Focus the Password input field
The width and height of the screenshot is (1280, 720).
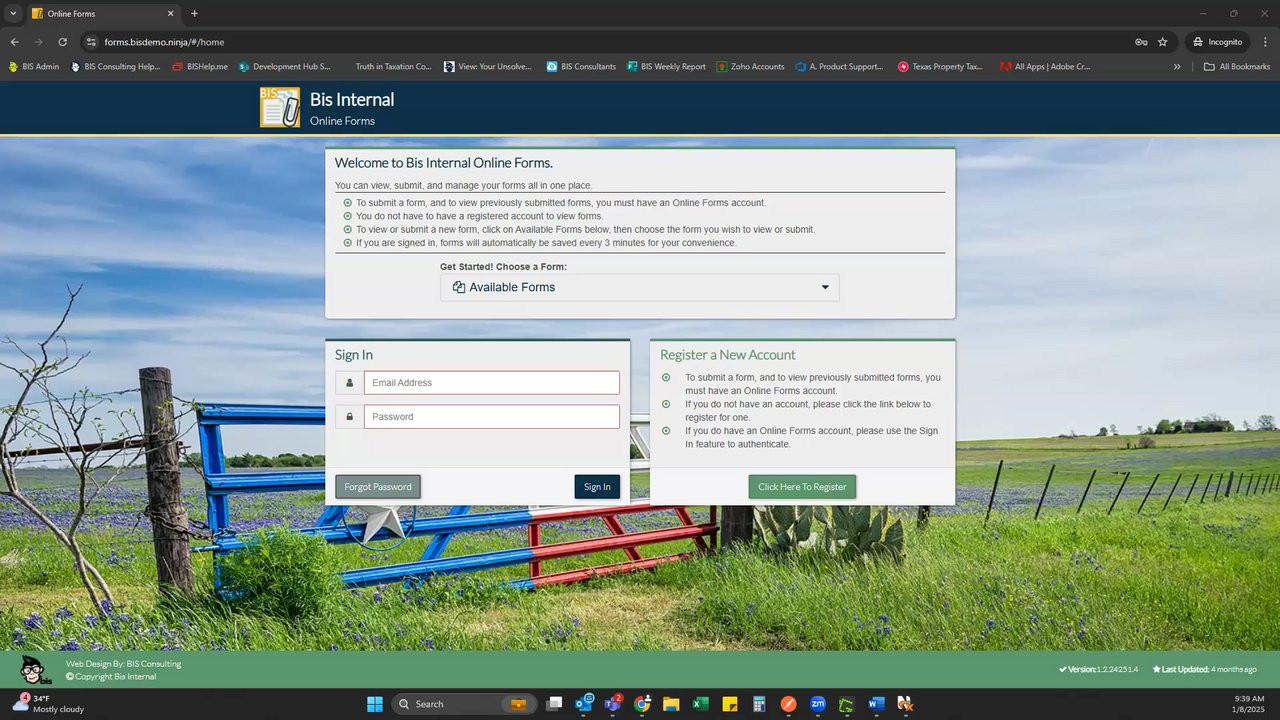[x=492, y=417]
